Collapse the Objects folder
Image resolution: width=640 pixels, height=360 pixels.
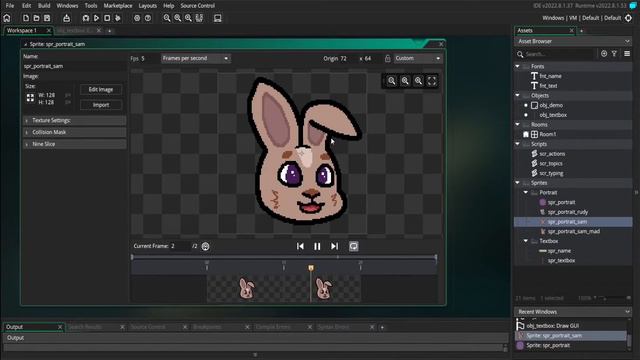pos(518,96)
